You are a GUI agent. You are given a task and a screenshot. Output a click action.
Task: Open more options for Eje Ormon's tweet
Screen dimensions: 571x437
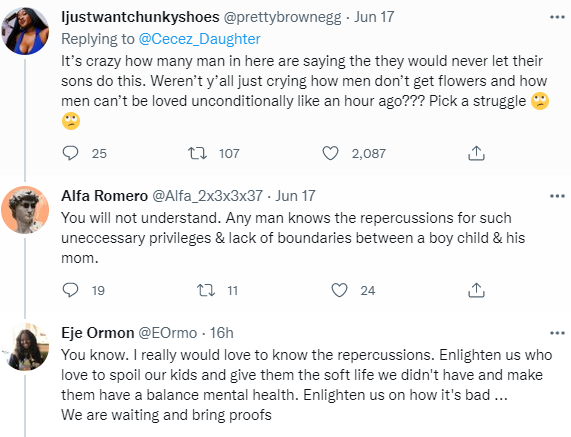(x=557, y=333)
